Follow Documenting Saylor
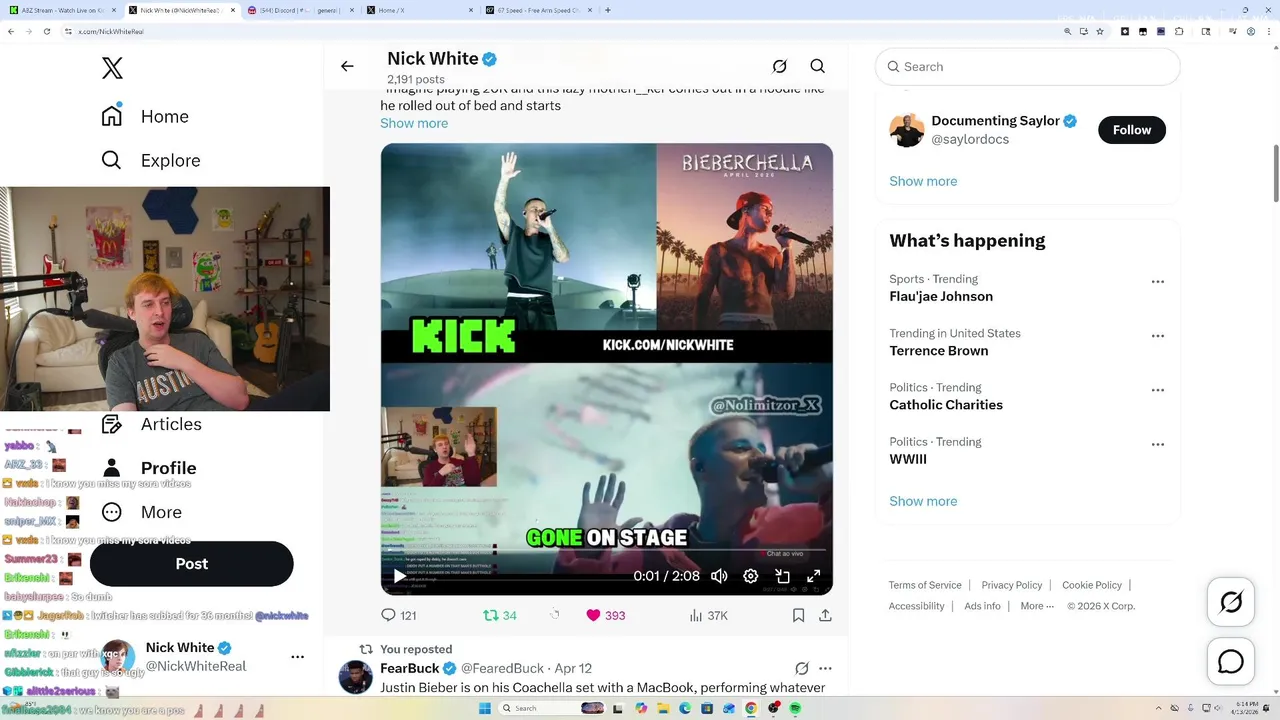This screenshot has width=1280, height=720. click(1132, 130)
